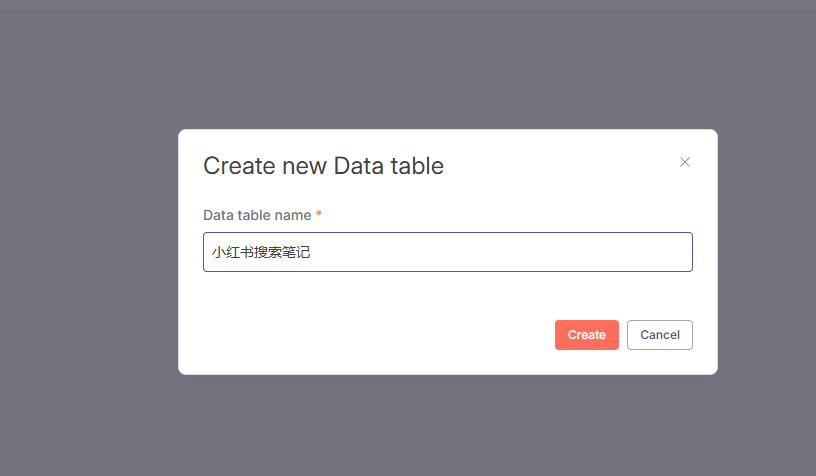816x476 pixels.
Task: Click the dimmed area below the dialog
Action: (447, 425)
